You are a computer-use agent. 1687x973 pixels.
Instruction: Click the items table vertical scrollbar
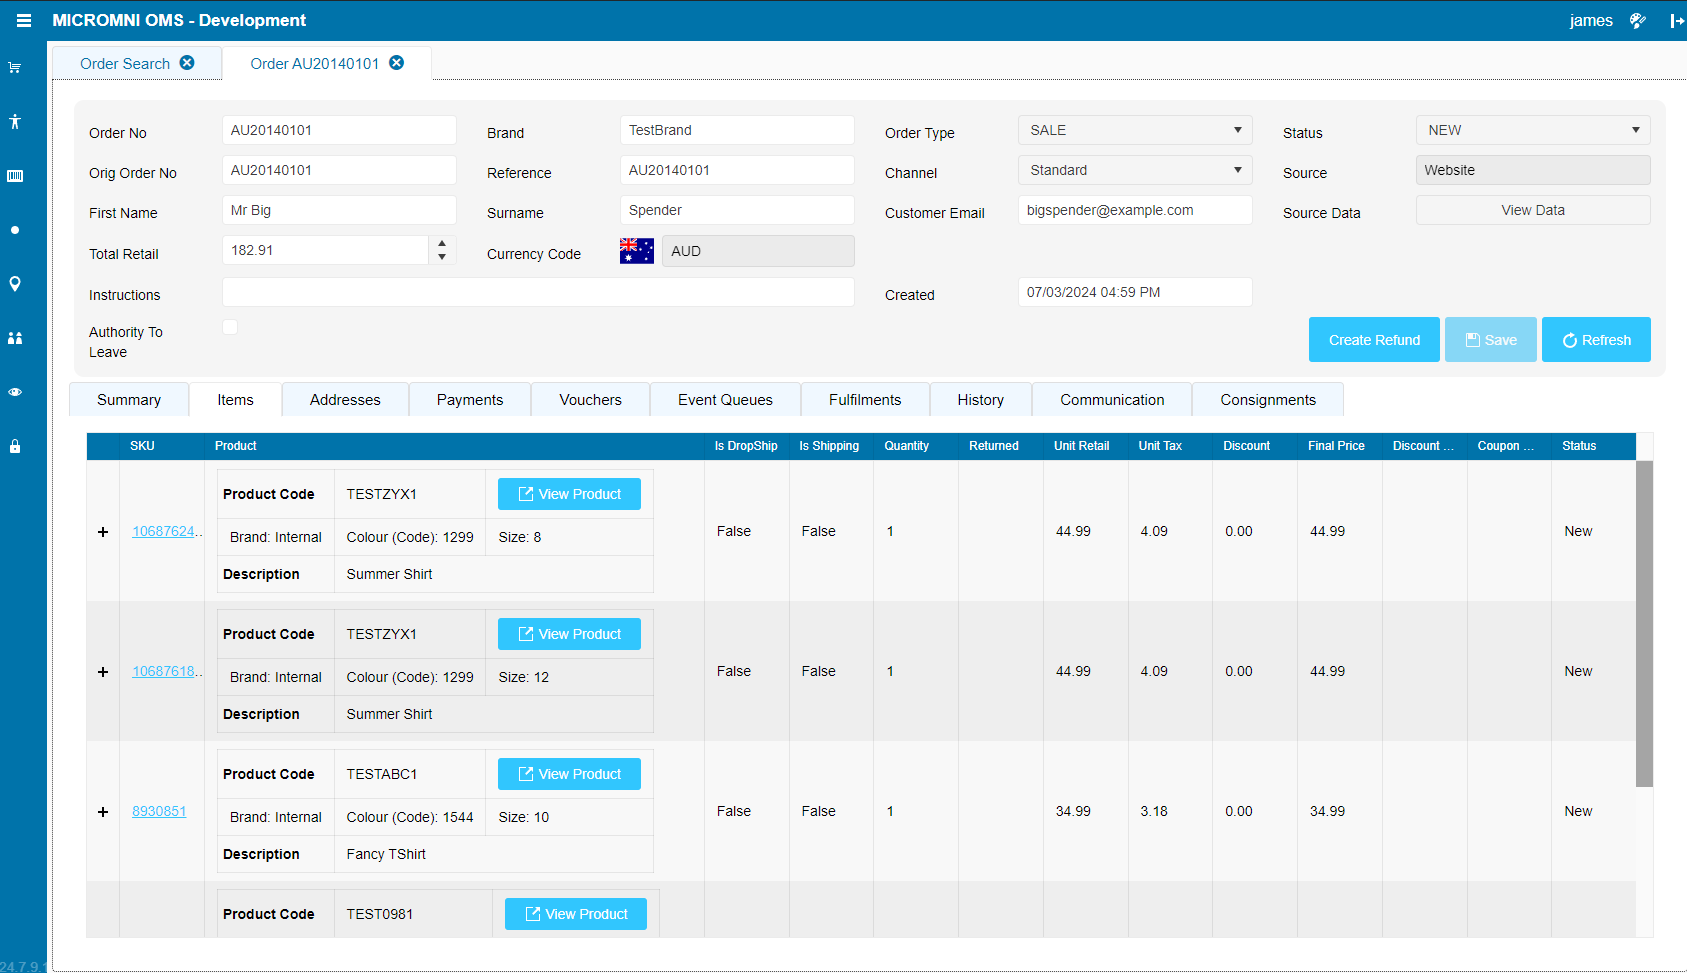pyautogui.click(x=1644, y=624)
